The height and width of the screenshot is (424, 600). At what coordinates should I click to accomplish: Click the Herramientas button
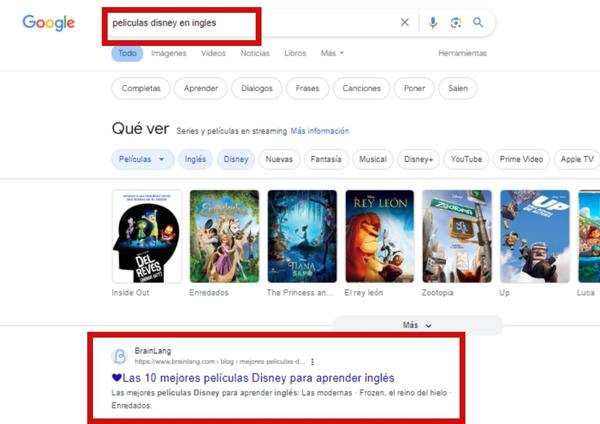tap(462, 53)
